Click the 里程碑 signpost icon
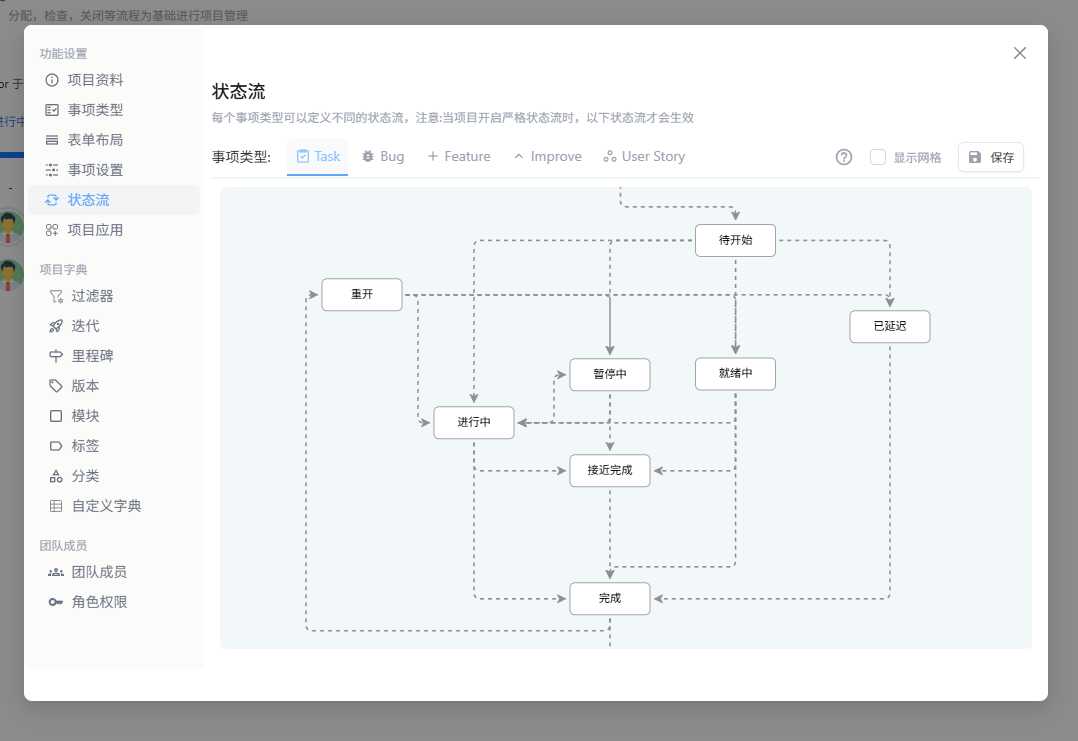Image resolution: width=1078 pixels, height=741 pixels. point(56,356)
